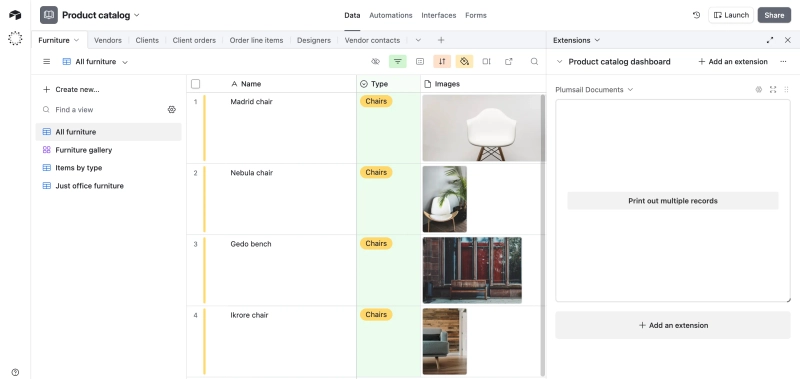Click Plumsail extension drag handle
The width and height of the screenshot is (800, 379).
[786, 90]
